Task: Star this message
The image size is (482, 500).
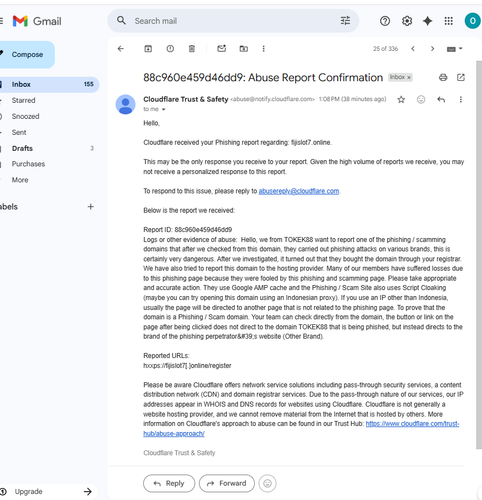Action: [401, 99]
